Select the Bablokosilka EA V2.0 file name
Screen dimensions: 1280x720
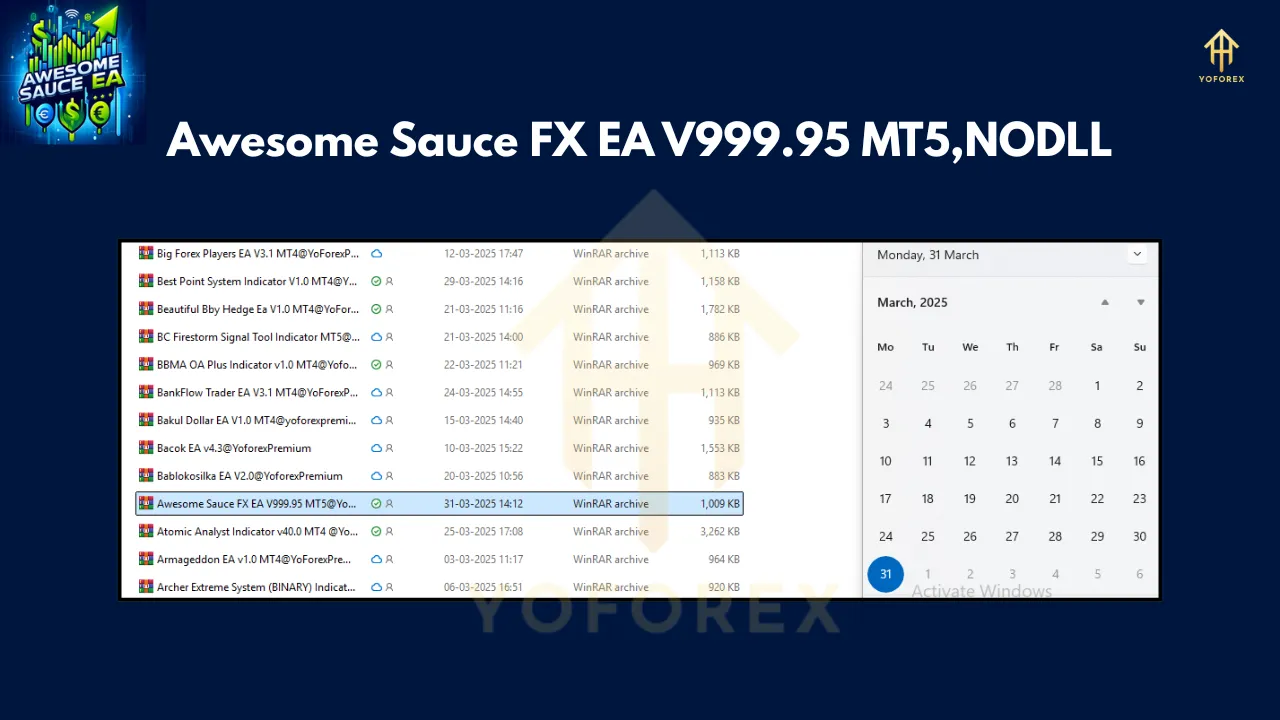pyautogui.click(x=250, y=476)
